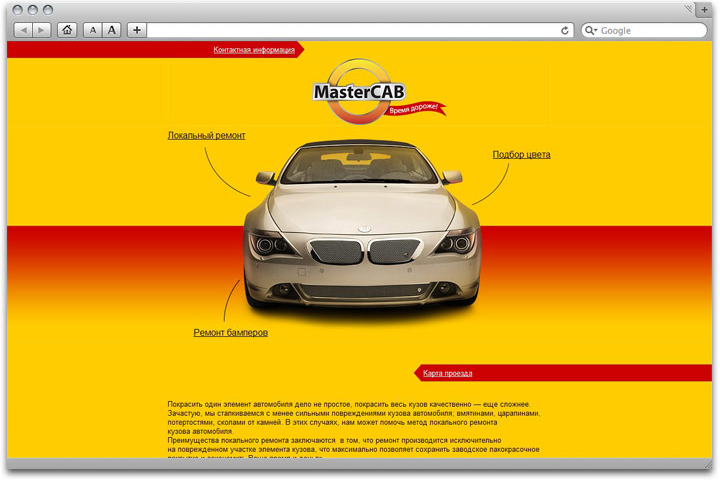Click the 'Время дороже!' slogan ribbon

416,109
